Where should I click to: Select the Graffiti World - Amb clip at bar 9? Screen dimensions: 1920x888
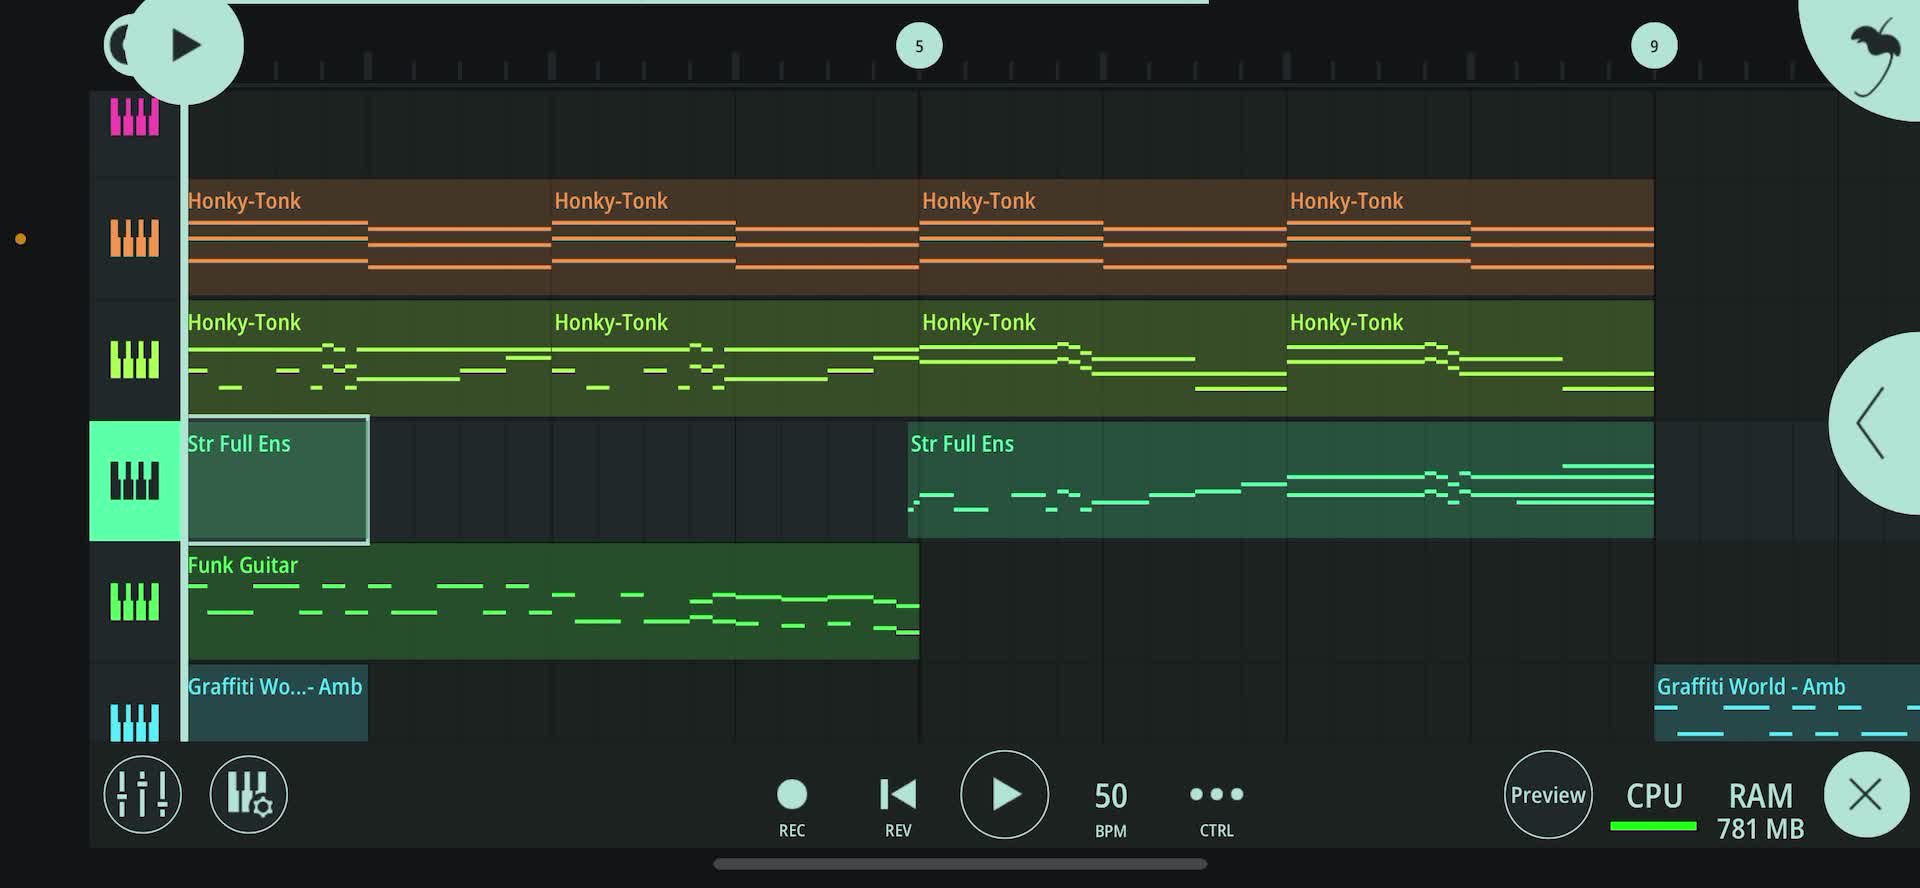pos(1787,703)
